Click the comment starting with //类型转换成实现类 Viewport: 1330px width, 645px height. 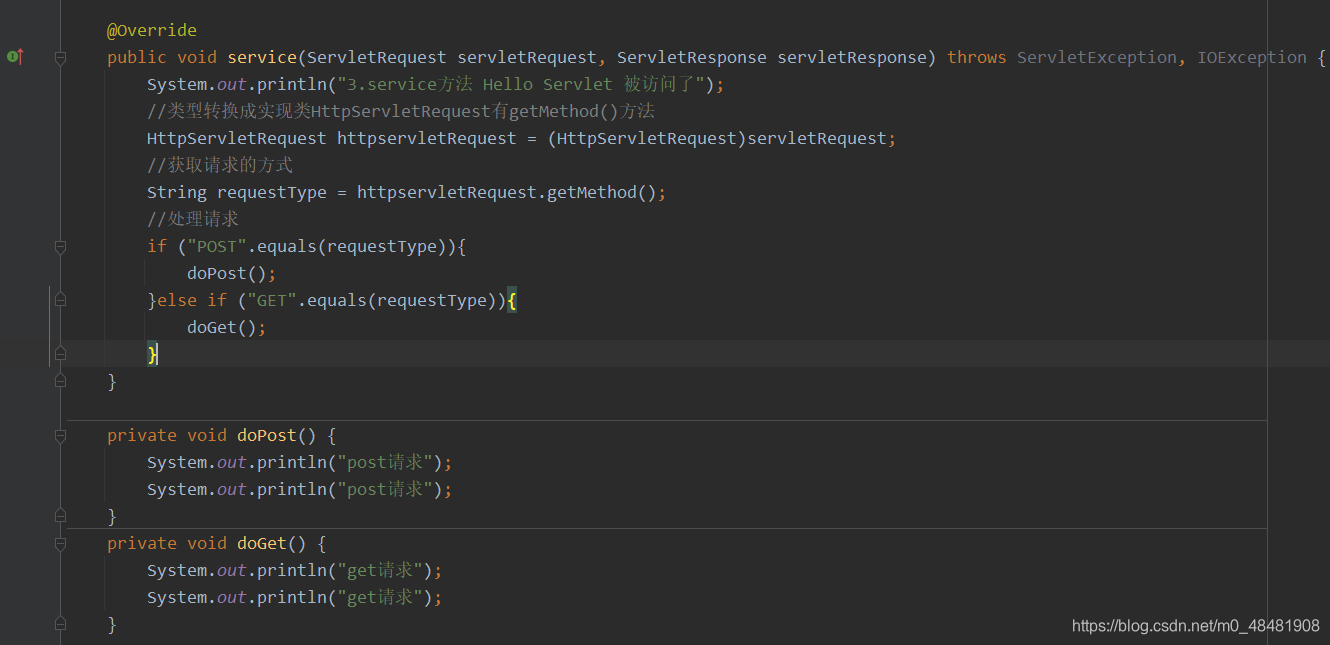tap(401, 111)
